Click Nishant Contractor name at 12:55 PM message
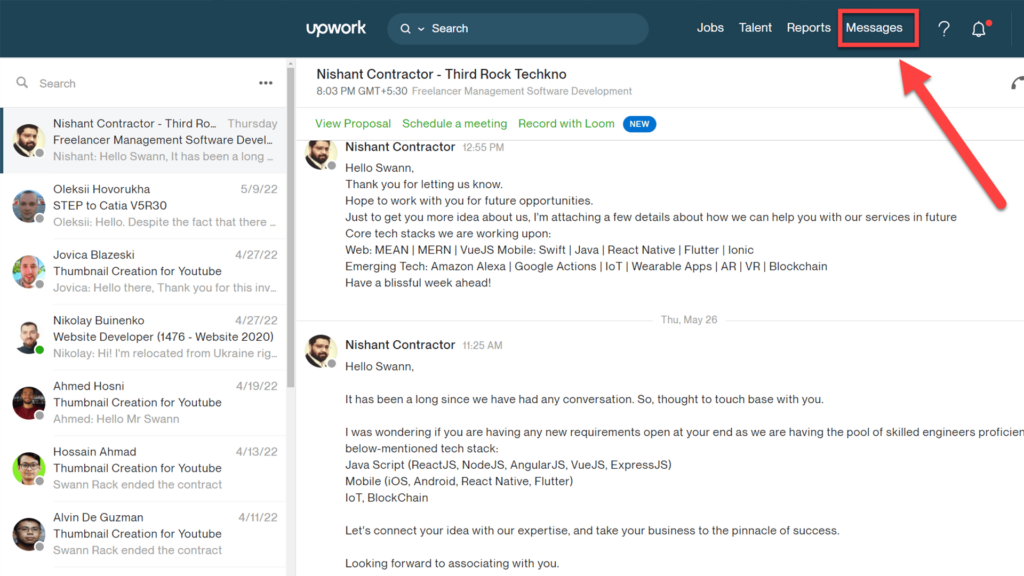Screen dimensions: 1024x576 [x=400, y=147]
